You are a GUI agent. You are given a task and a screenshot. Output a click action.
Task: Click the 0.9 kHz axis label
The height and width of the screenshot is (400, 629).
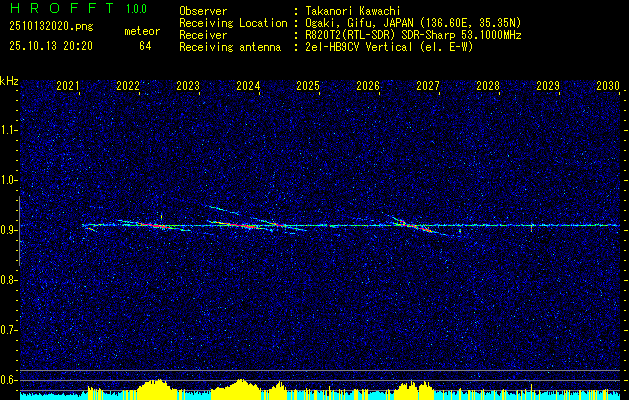pos(9,230)
